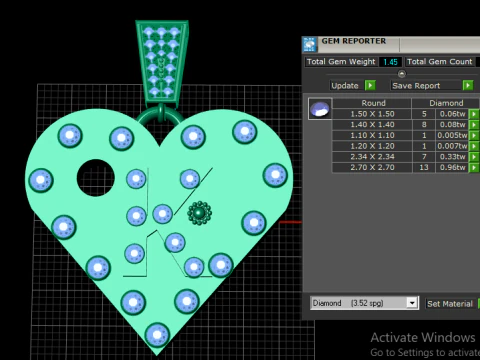Select the 1.40 X 1.40 size cell
This screenshot has width=480, height=360.
coord(372,125)
